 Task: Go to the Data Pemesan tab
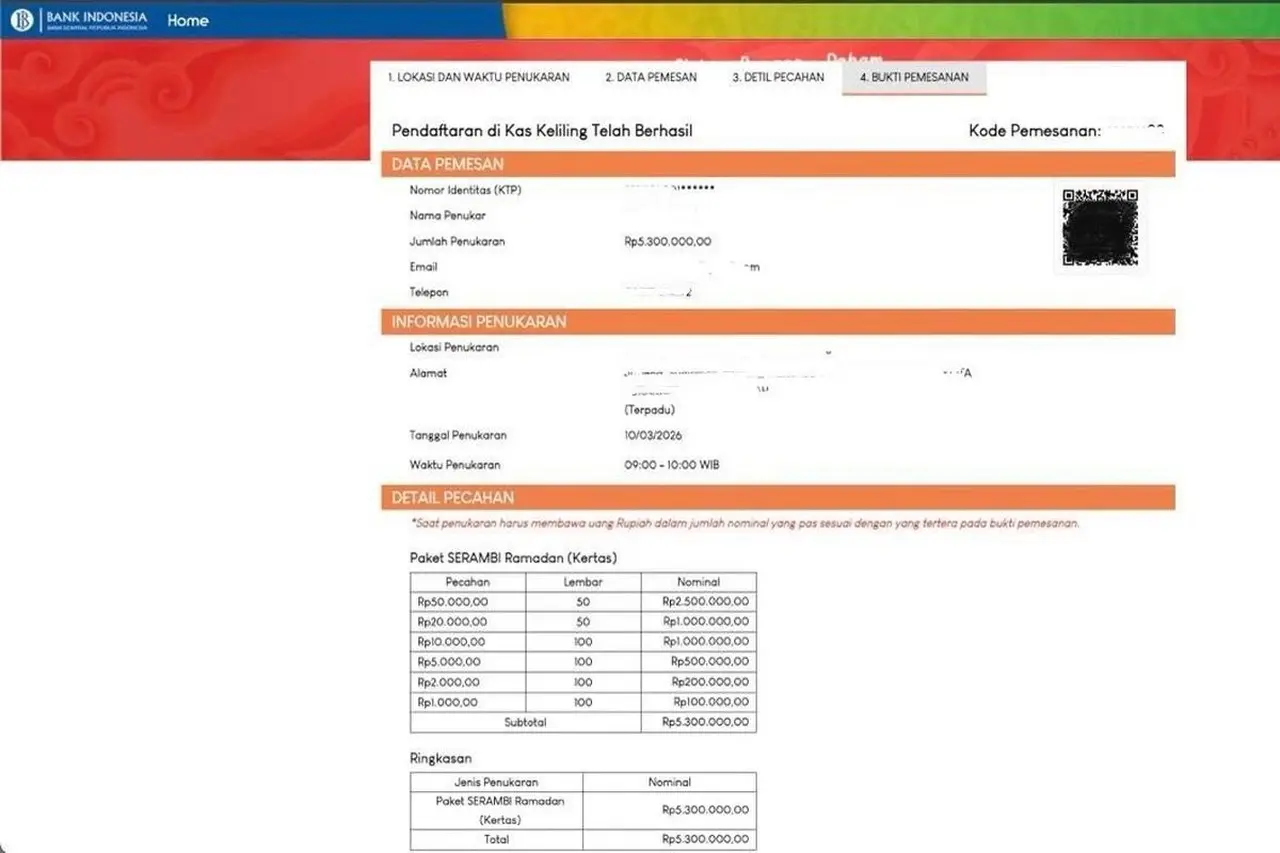click(650, 77)
